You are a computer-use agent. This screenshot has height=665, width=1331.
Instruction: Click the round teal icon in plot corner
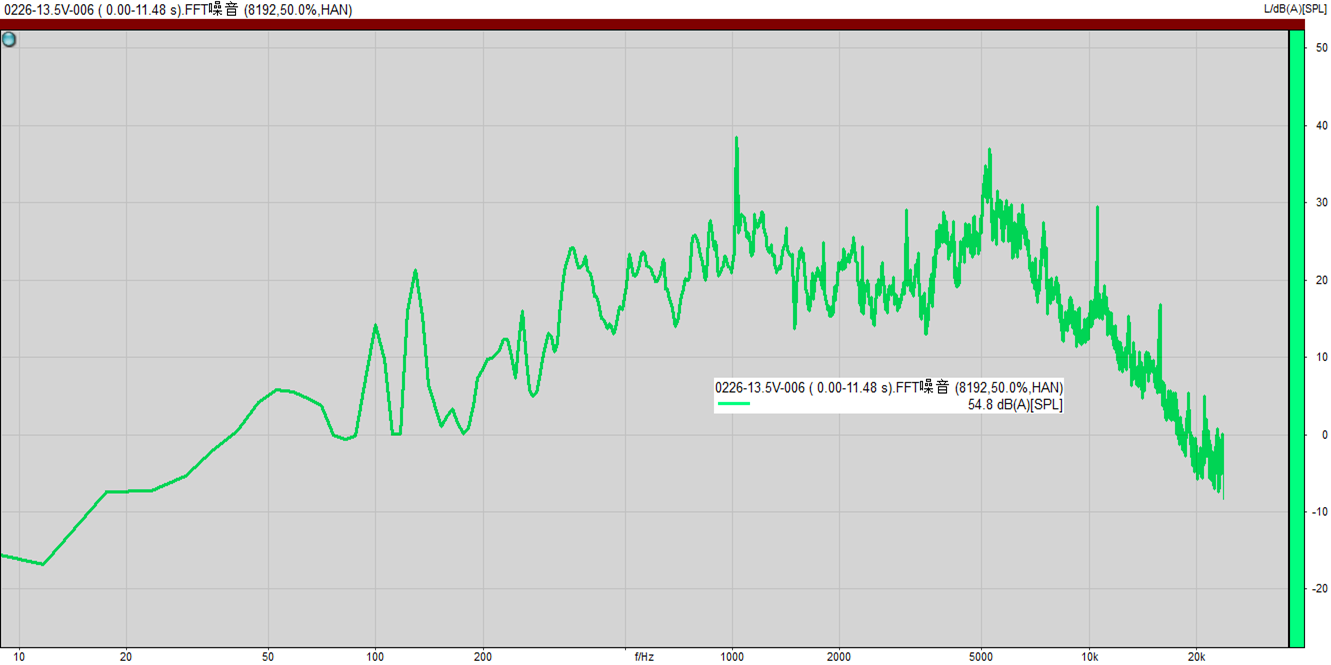(9, 40)
